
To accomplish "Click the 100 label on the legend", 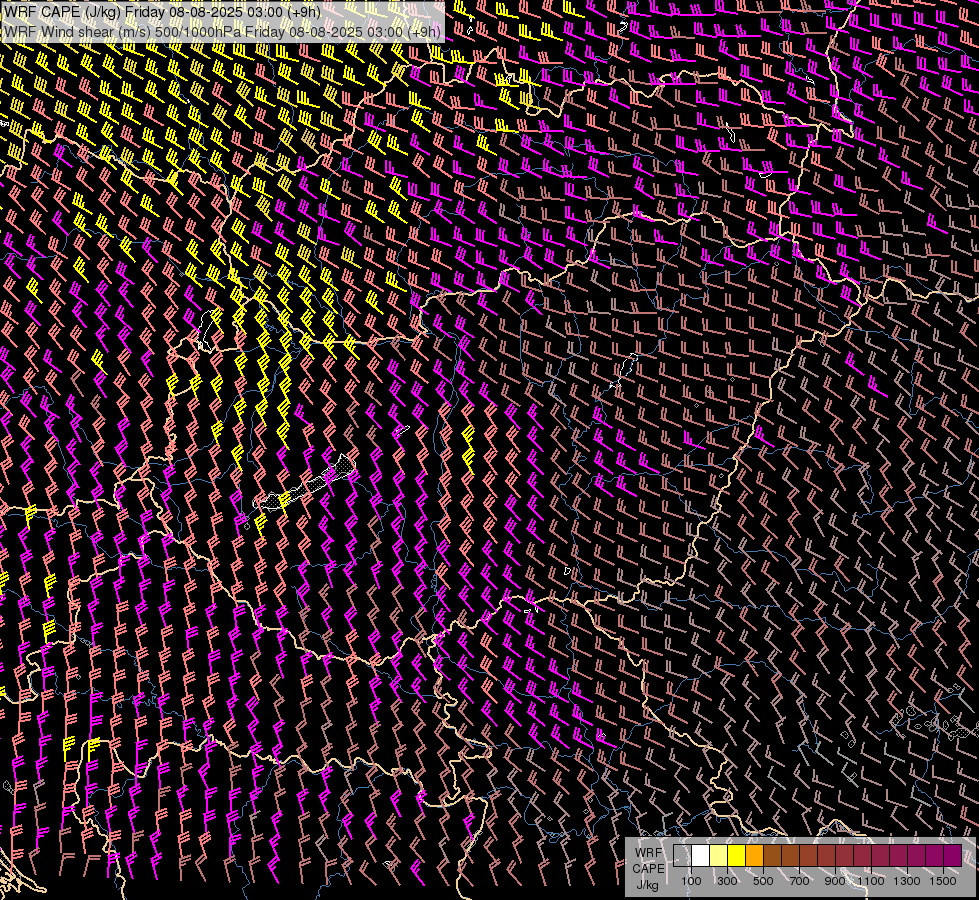I will tap(691, 881).
